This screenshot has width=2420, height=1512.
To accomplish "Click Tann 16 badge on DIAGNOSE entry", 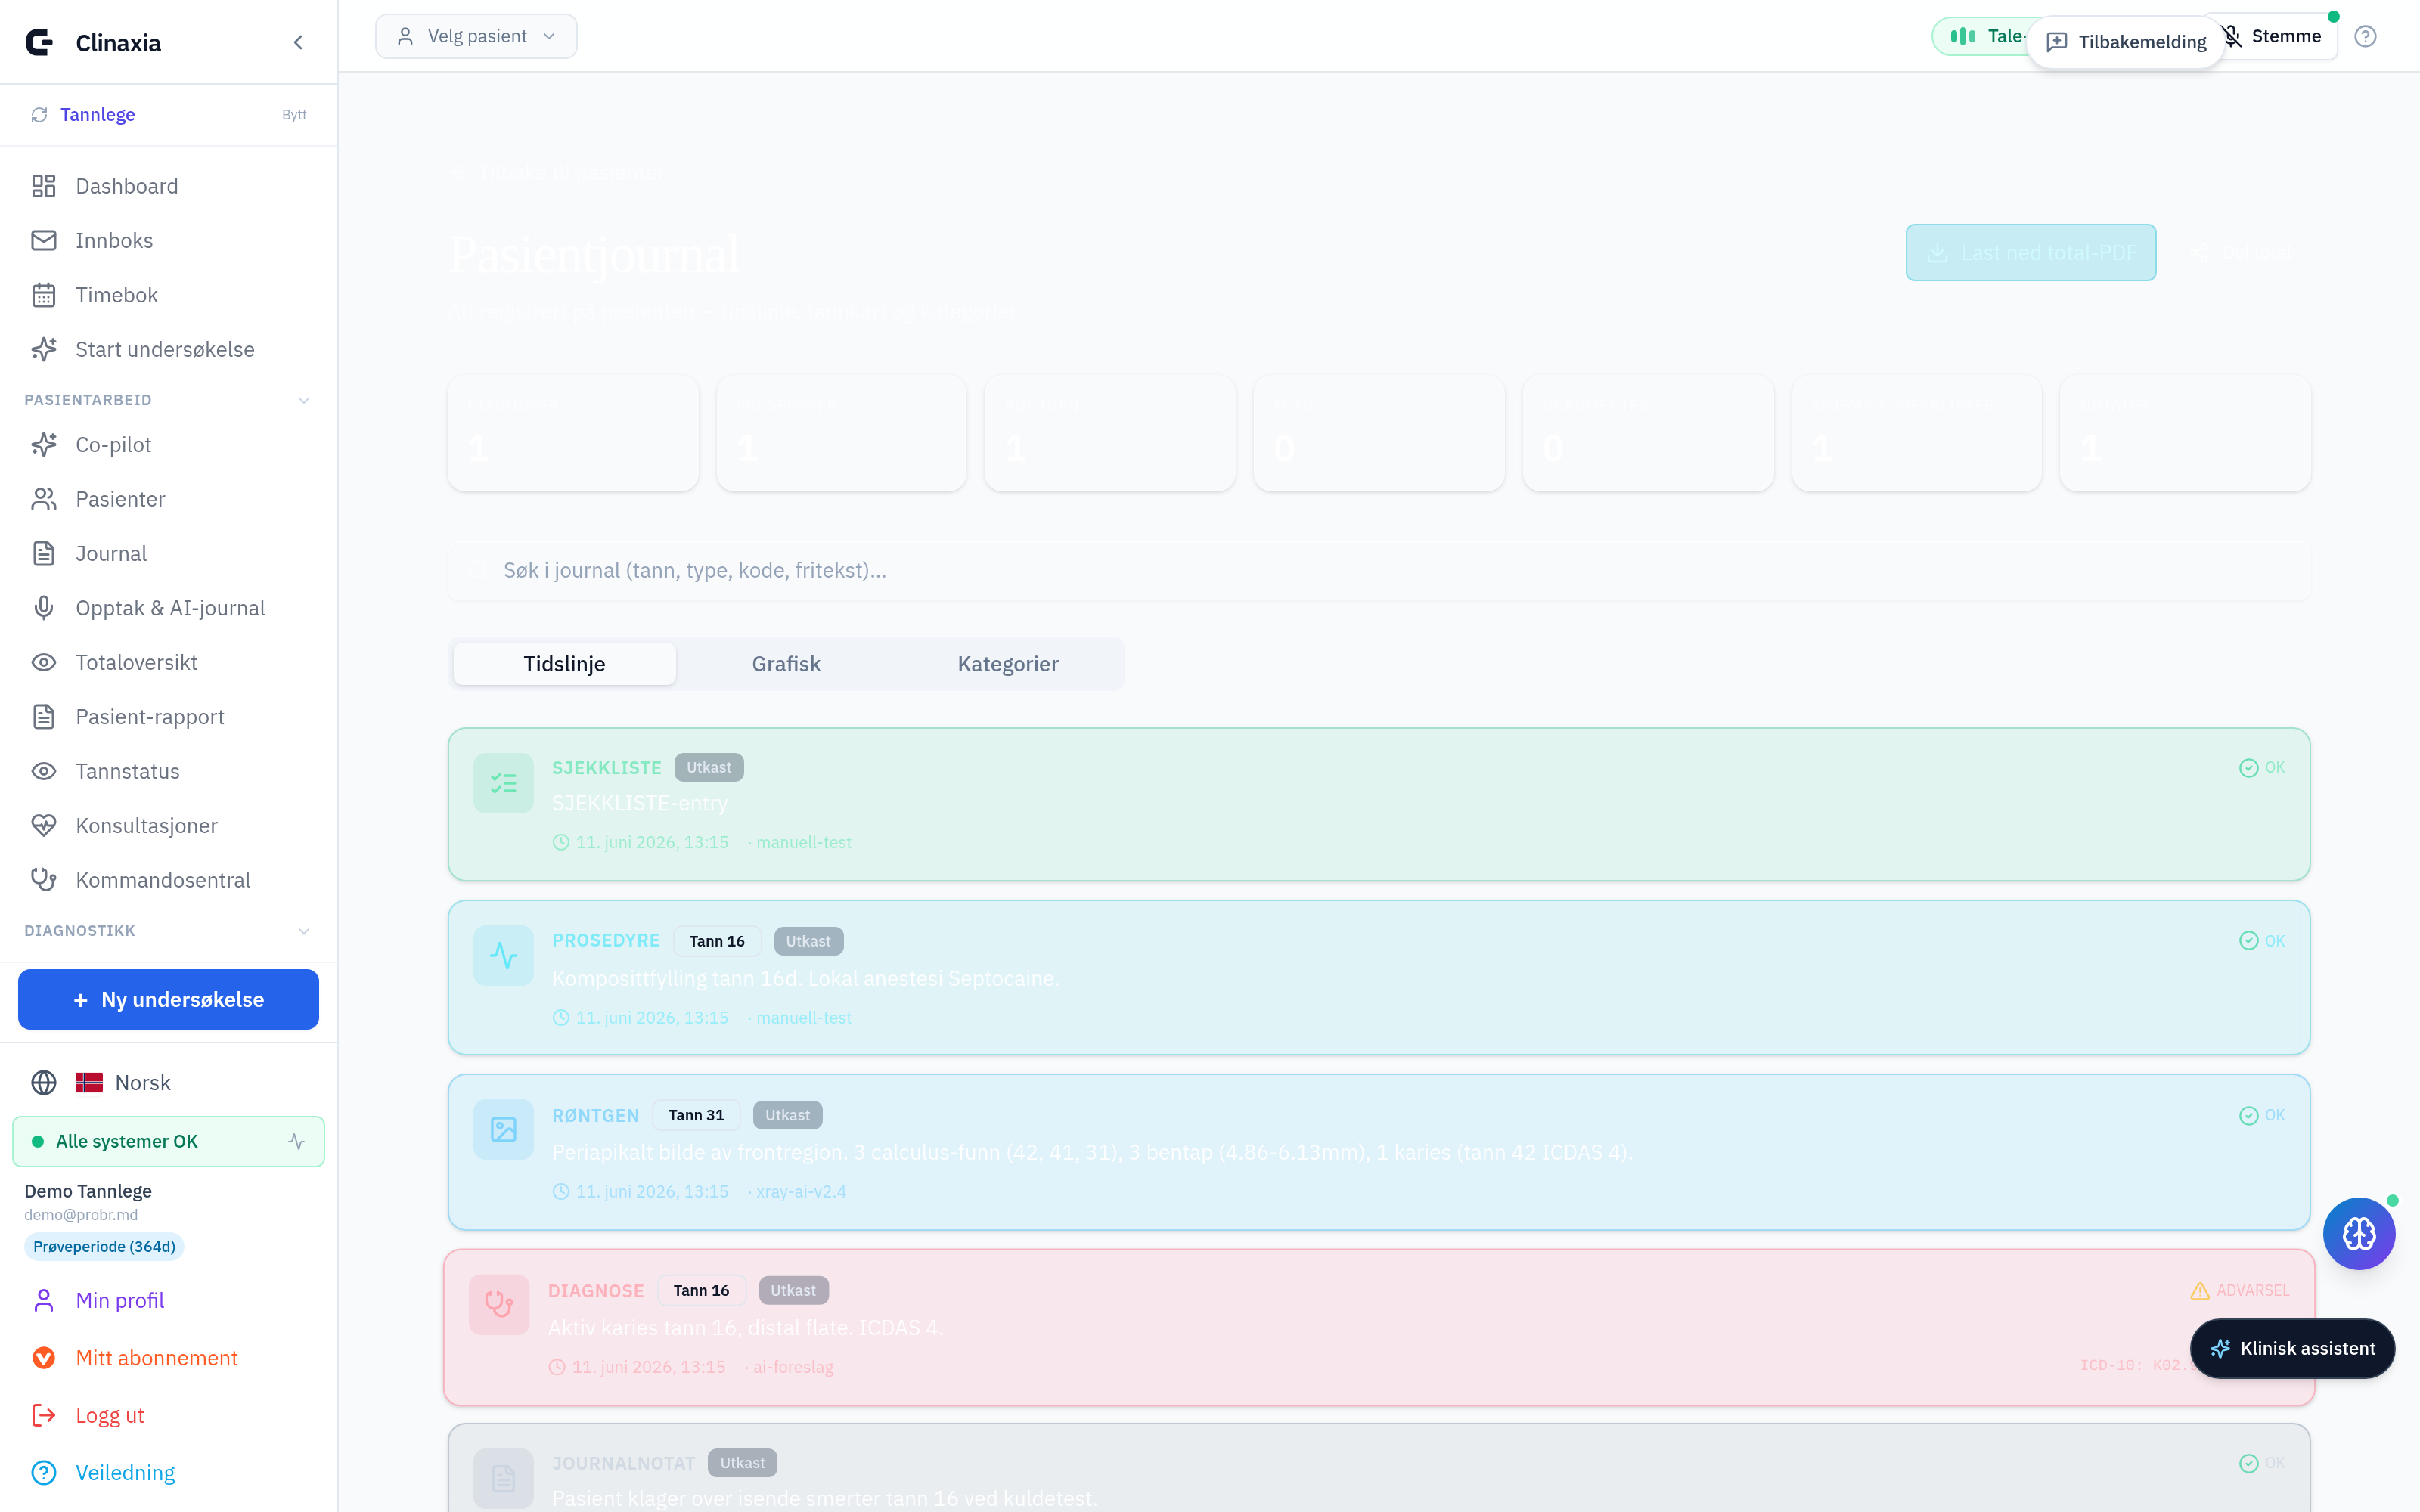I will (701, 1290).
